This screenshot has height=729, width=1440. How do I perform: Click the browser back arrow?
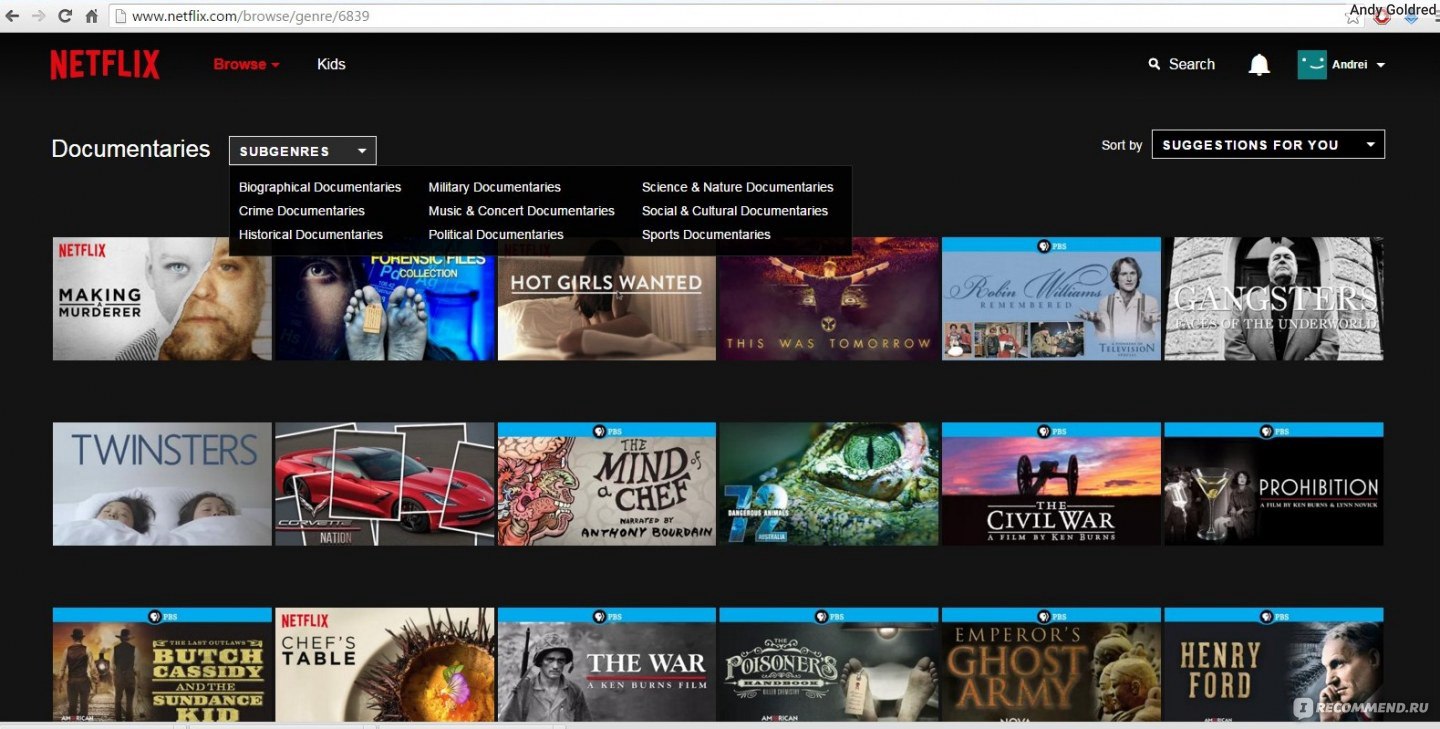point(12,16)
